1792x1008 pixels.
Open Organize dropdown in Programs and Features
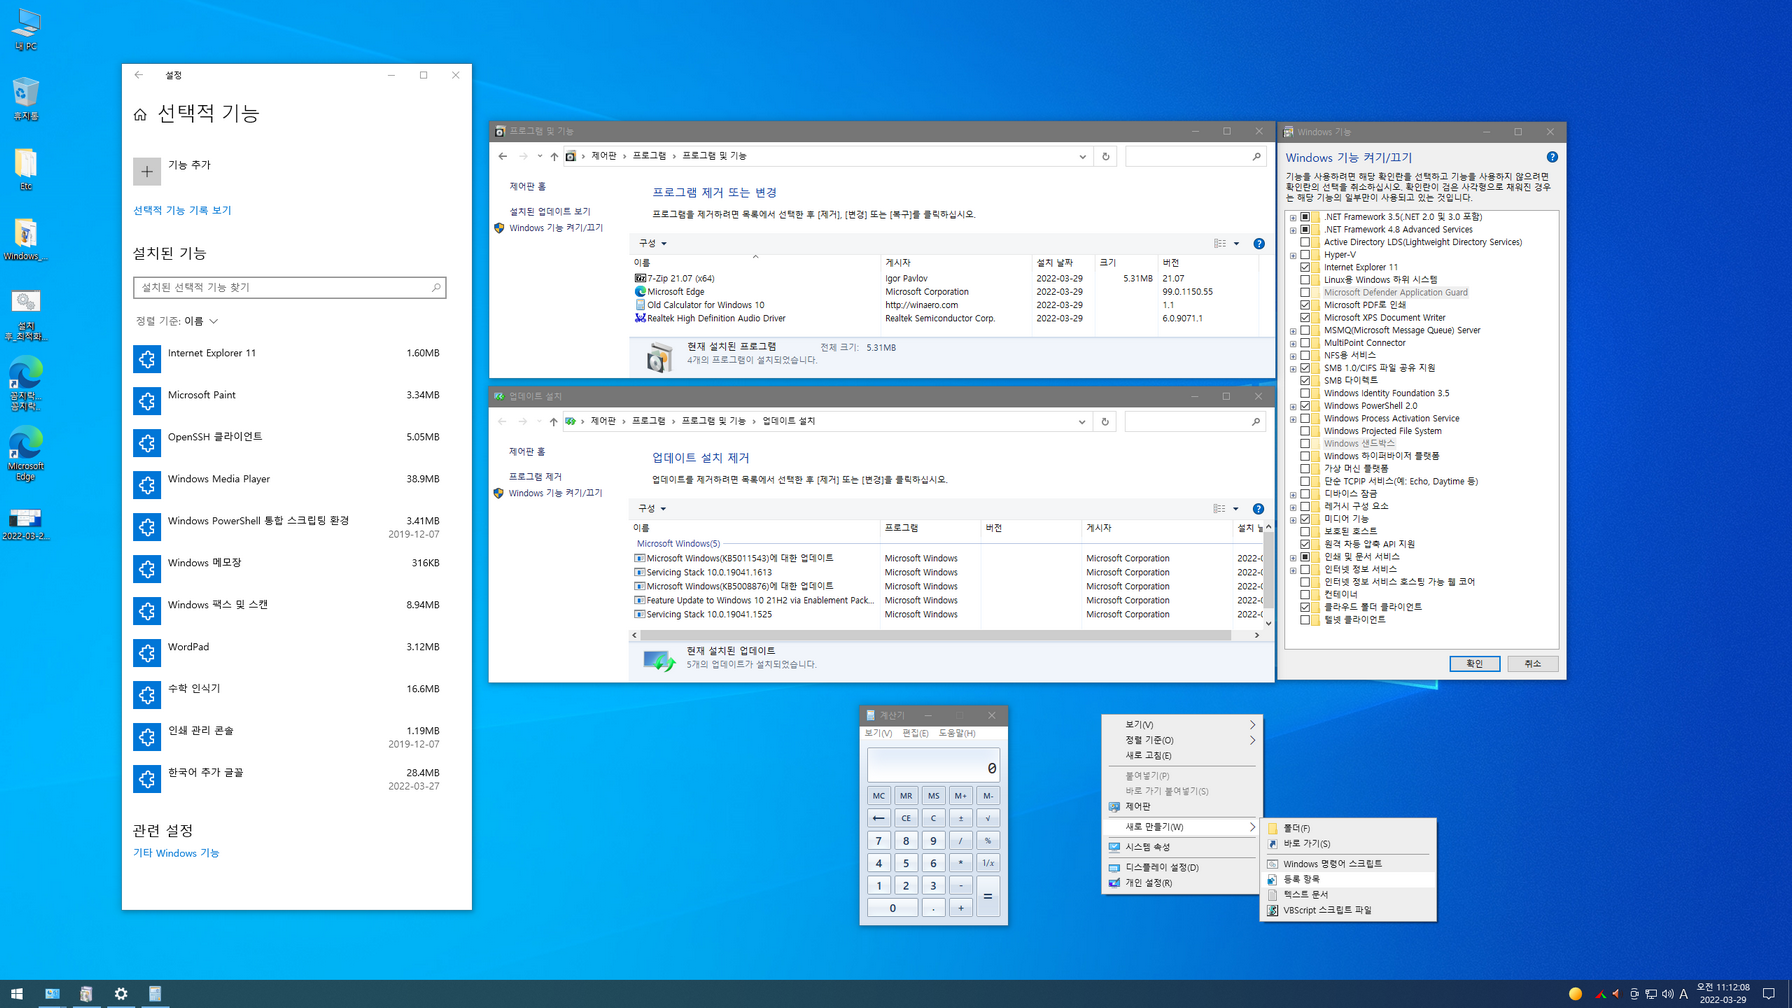(x=652, y=243)
